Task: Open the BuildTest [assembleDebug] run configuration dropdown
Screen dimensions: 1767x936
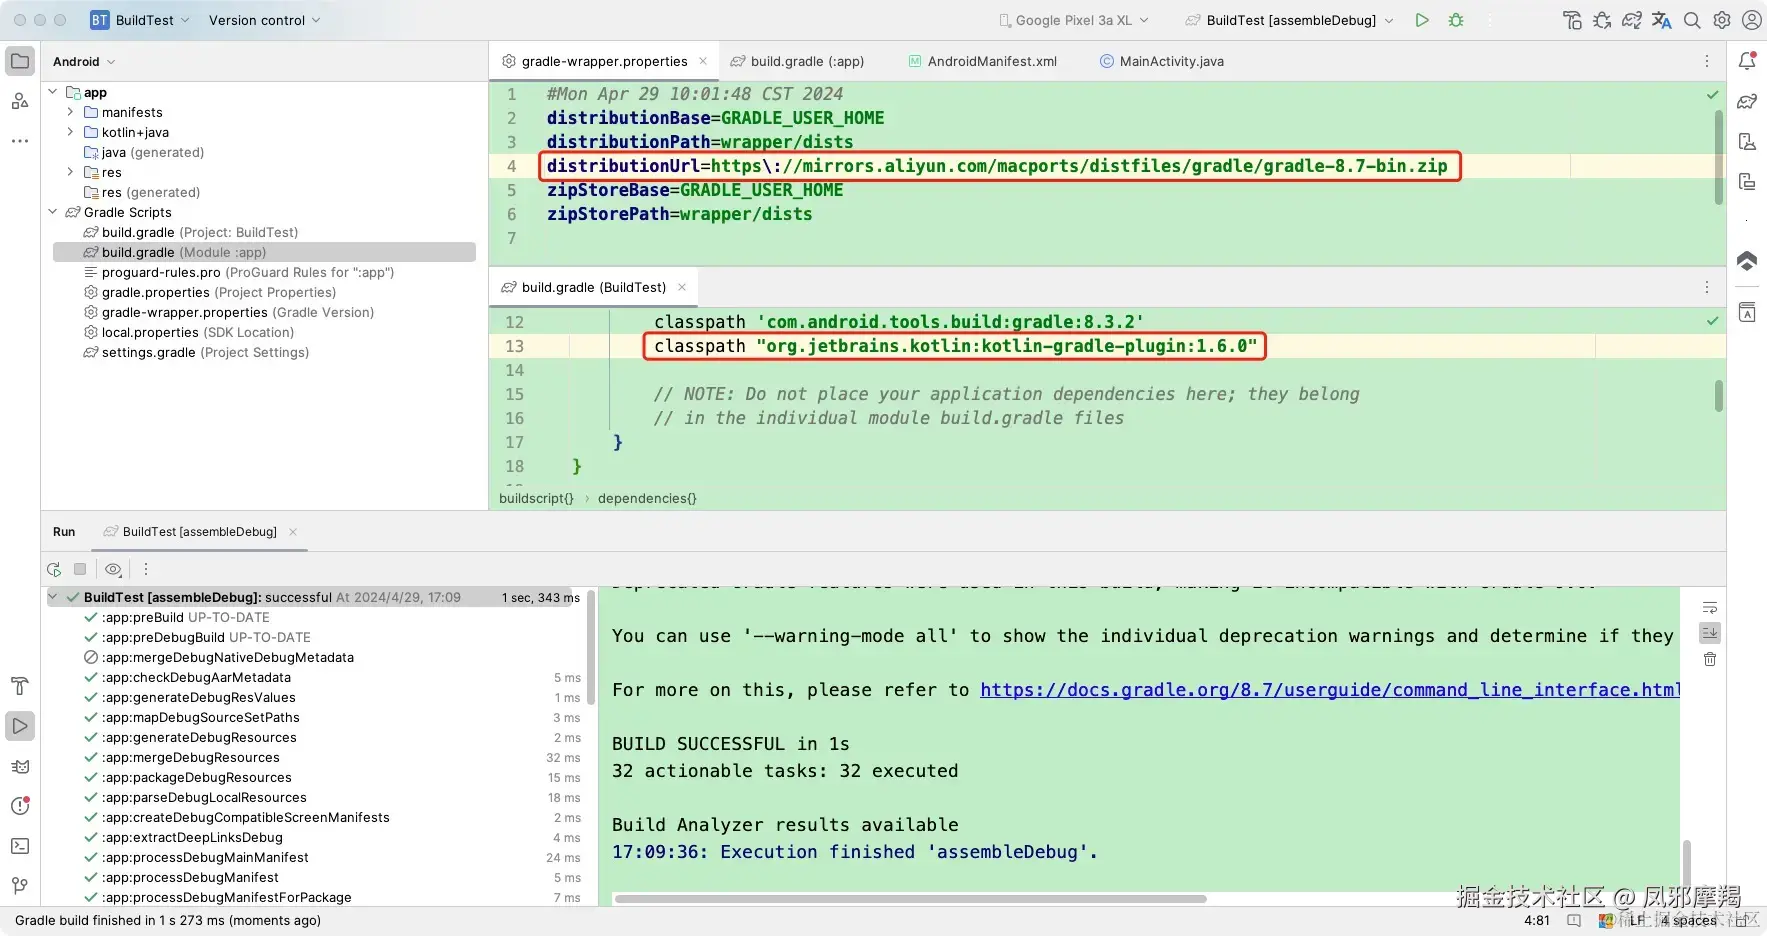Action: click(x=1289, y=20)
